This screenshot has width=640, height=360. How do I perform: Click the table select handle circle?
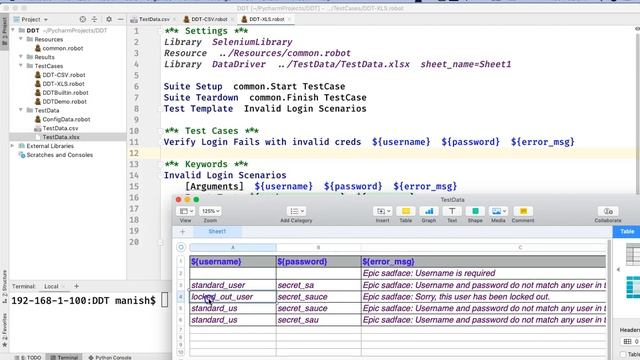[x=181, y=247]
